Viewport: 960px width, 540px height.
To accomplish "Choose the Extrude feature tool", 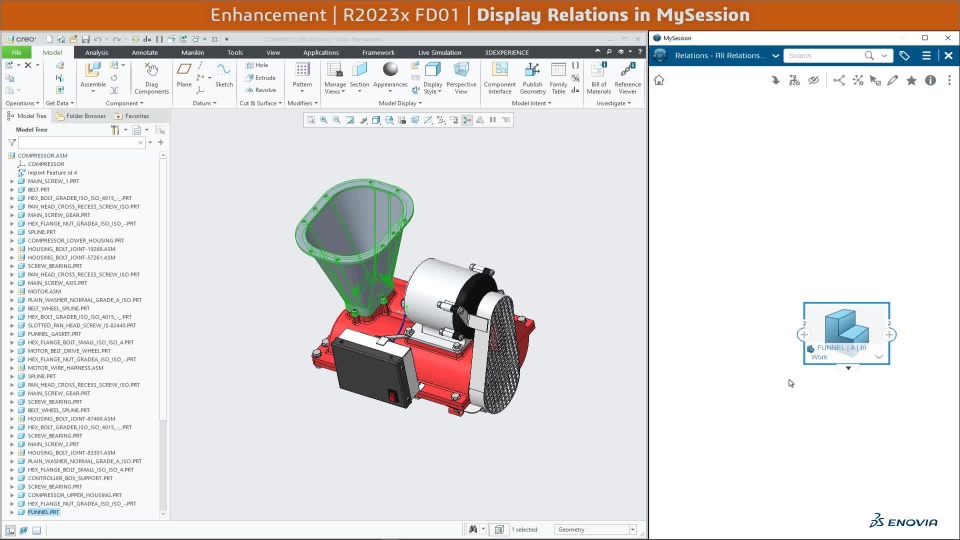I will [x=261, y=78].
